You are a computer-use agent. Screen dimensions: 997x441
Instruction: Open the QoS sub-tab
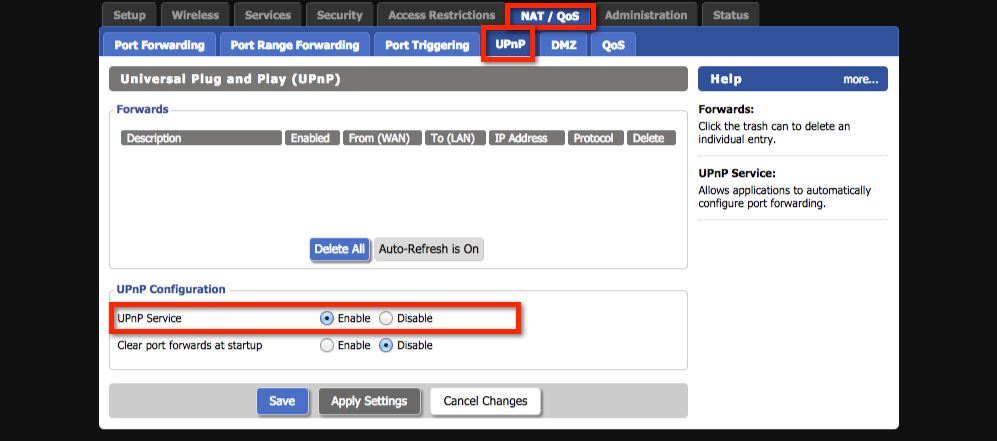613,45
